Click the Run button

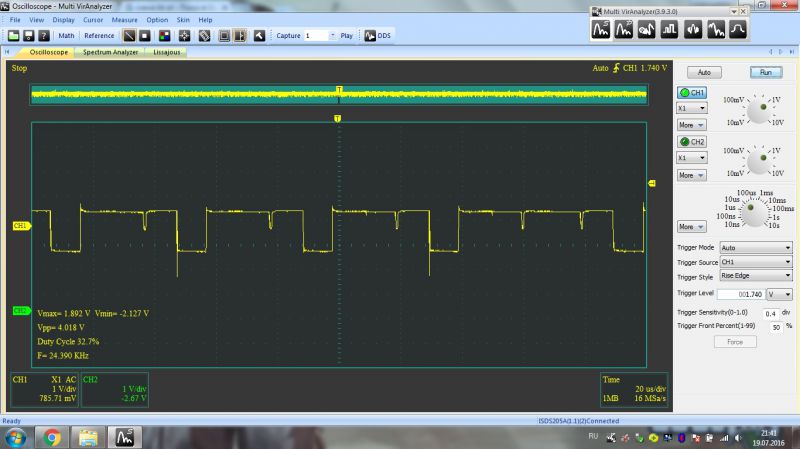pyautogui.click(x=766, y=72)
